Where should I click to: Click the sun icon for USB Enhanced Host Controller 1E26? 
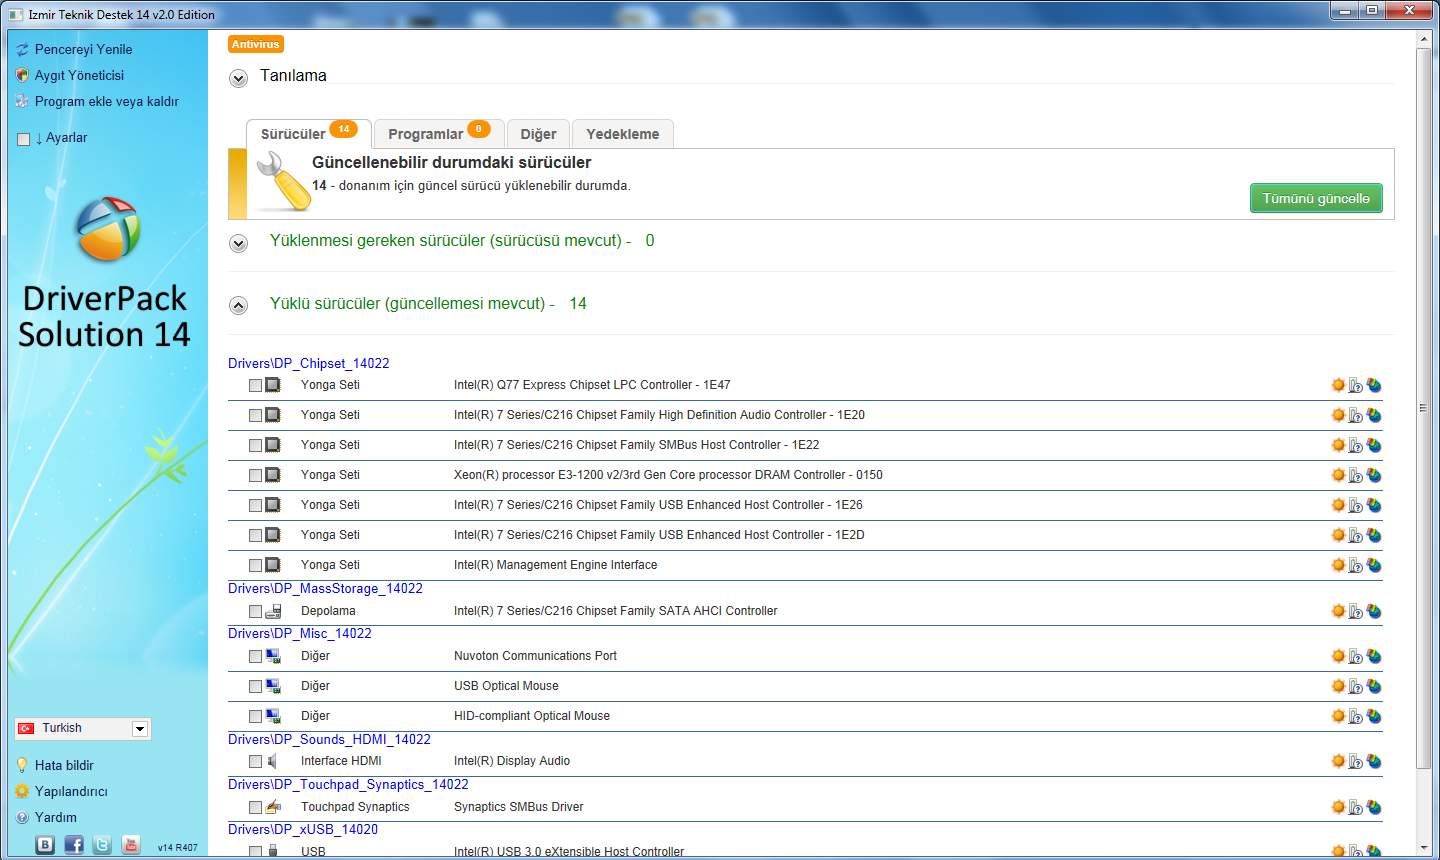tap(1338, 505)
